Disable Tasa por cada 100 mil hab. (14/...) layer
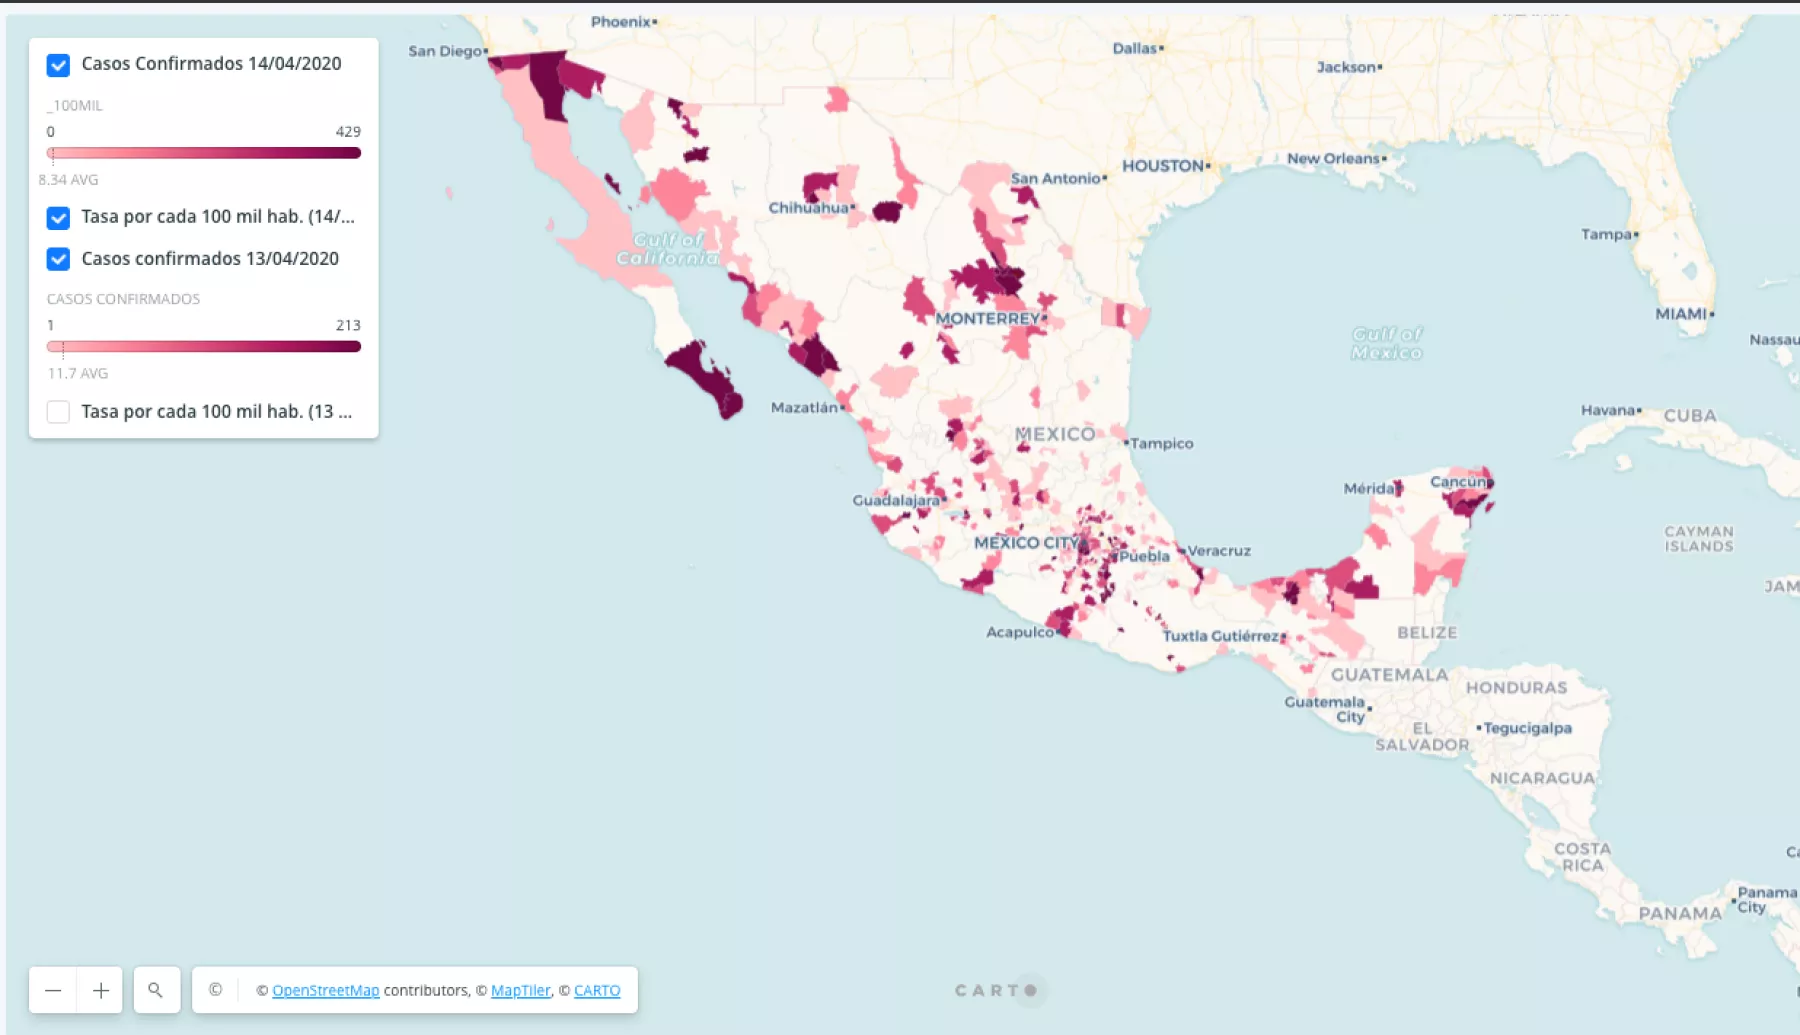The height and width of the screenshot is (1035, 1800). click(58, 217)
